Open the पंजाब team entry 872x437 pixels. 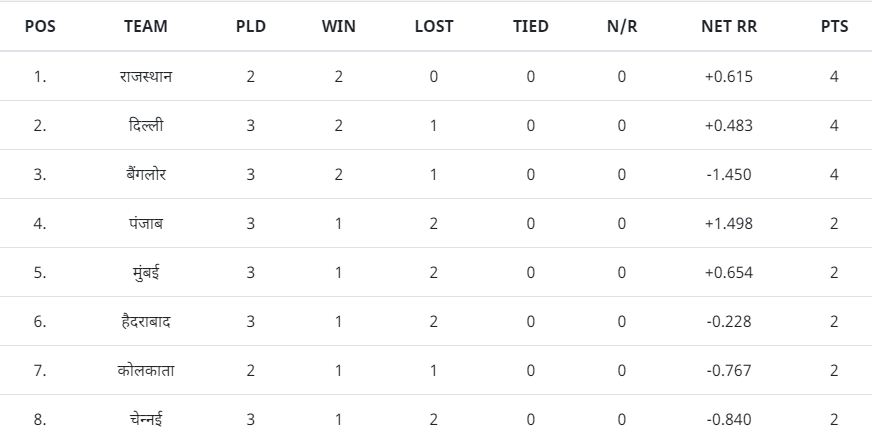[x=146, y=224]
